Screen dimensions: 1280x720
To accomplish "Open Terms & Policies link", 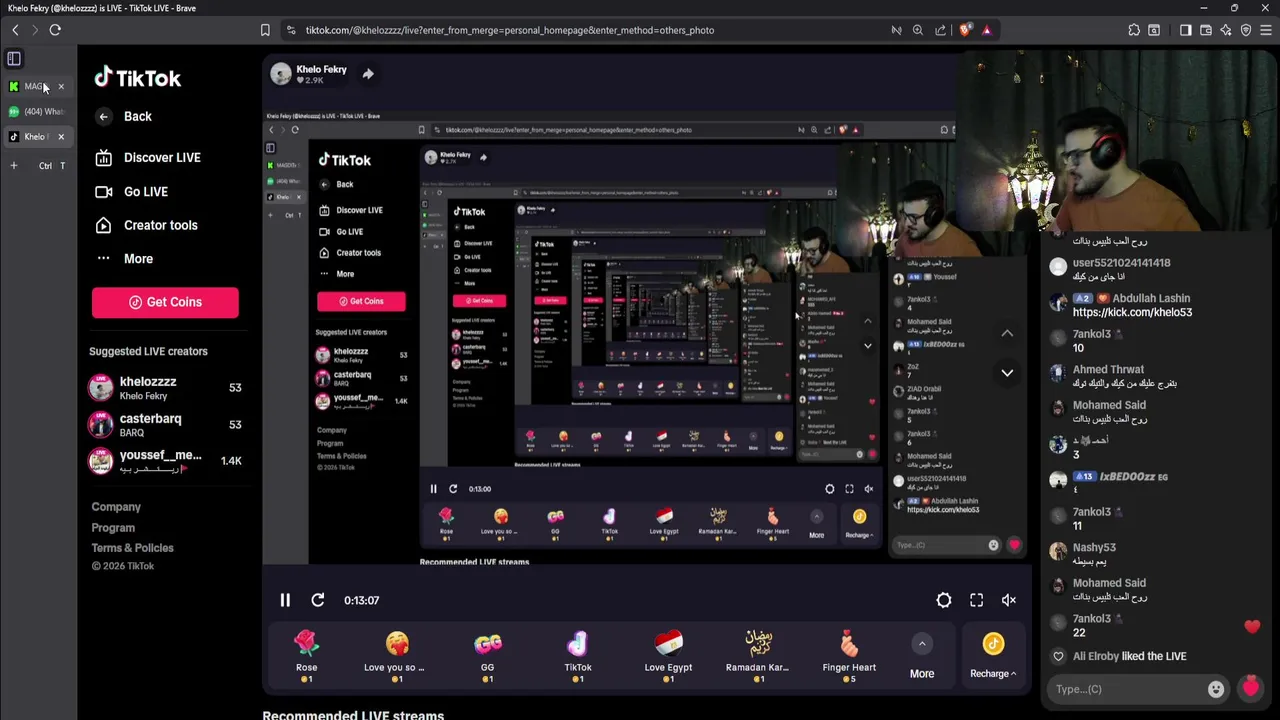I will [132, 548].
